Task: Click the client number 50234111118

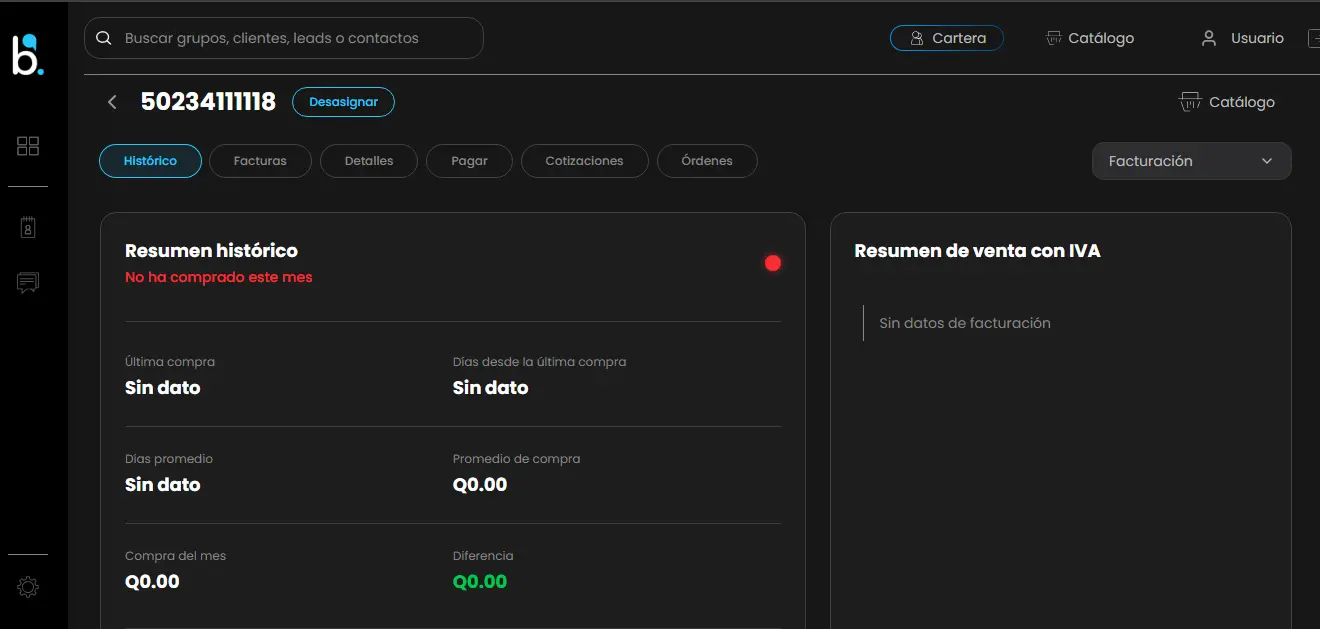Action: click(x=208, y=102)
